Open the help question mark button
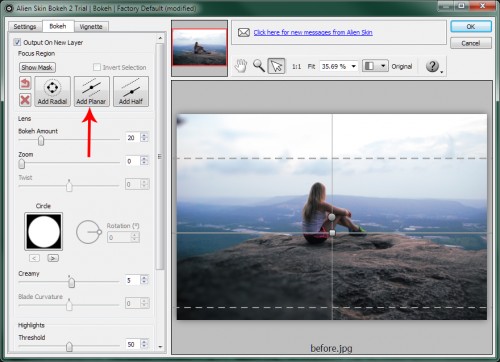 (x=432, y=66)
